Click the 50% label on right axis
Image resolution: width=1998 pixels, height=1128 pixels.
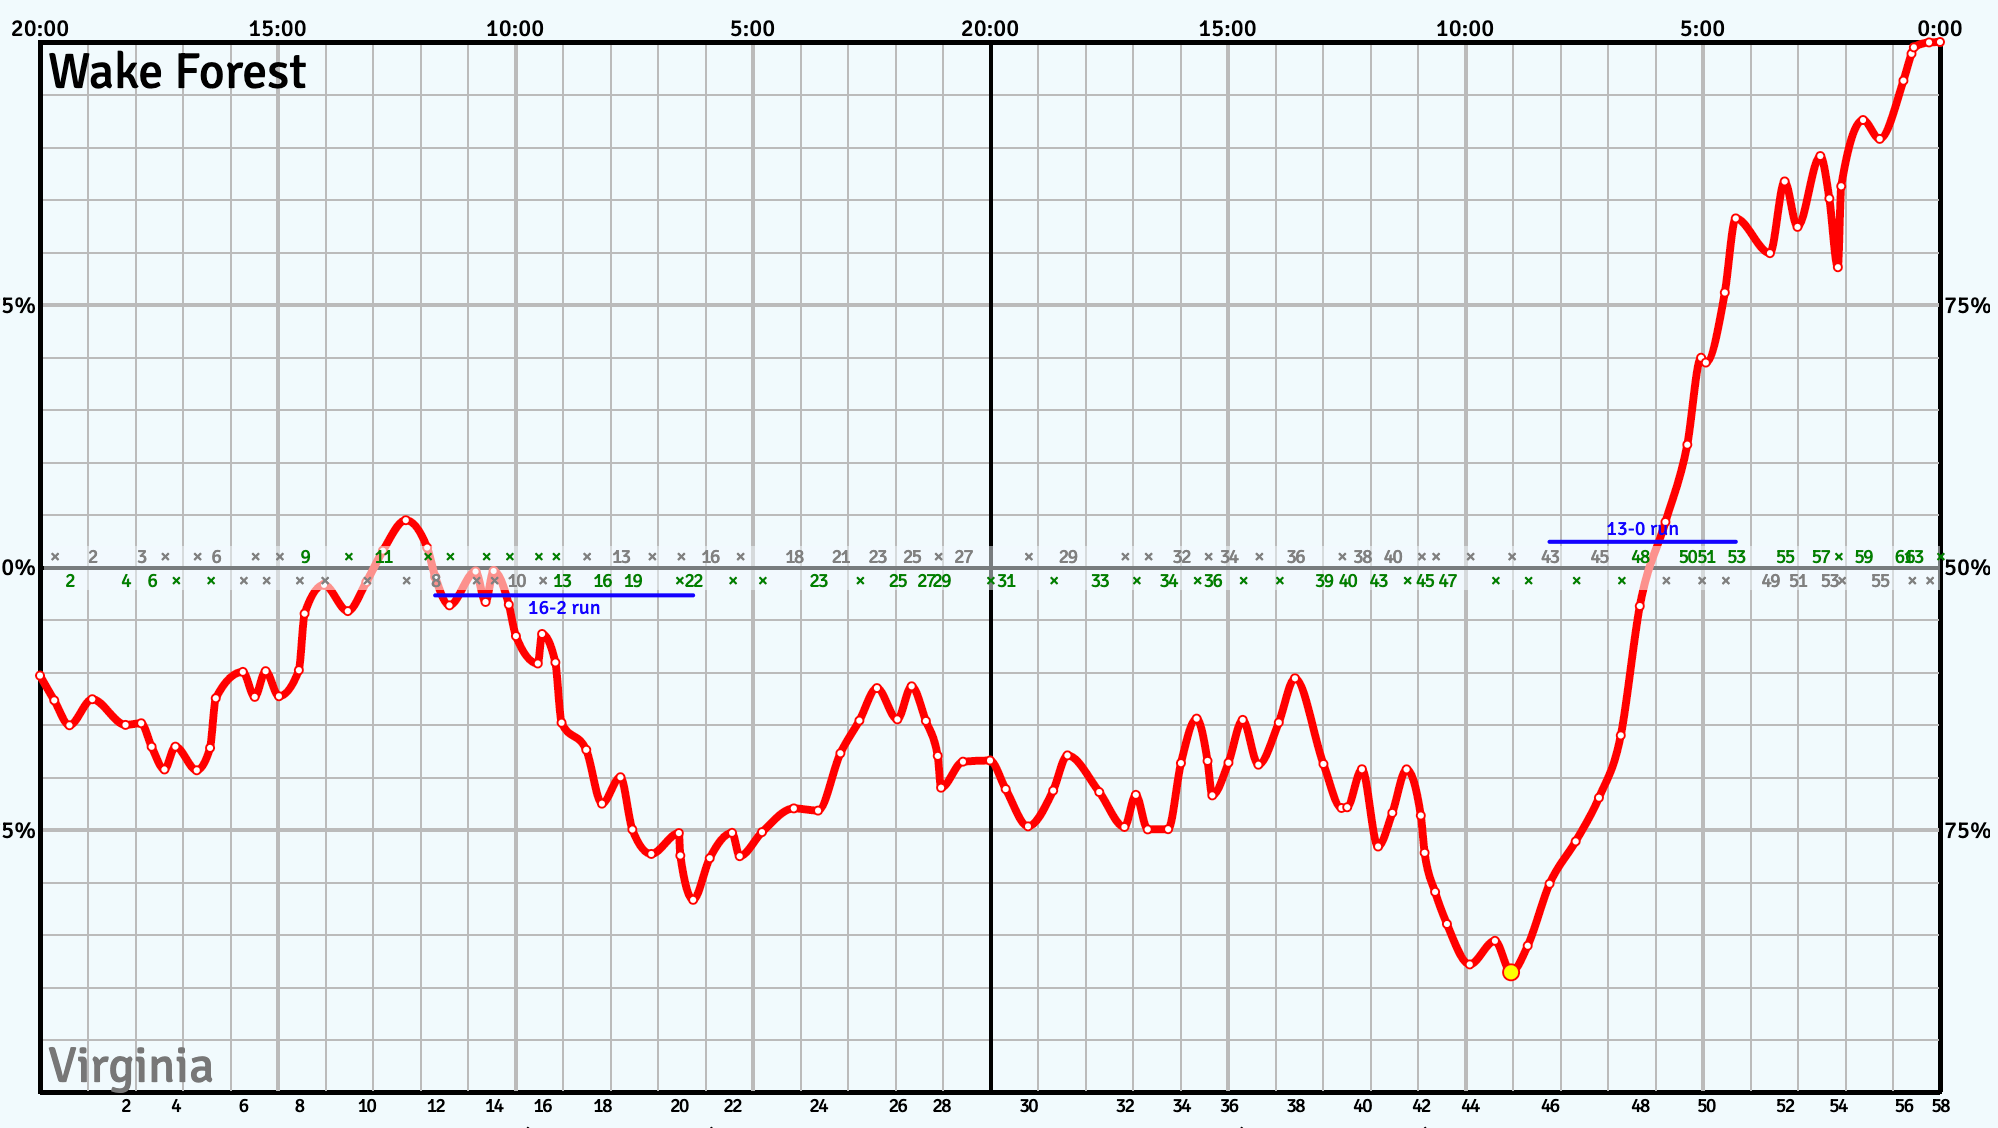[x=1967, y=568]
